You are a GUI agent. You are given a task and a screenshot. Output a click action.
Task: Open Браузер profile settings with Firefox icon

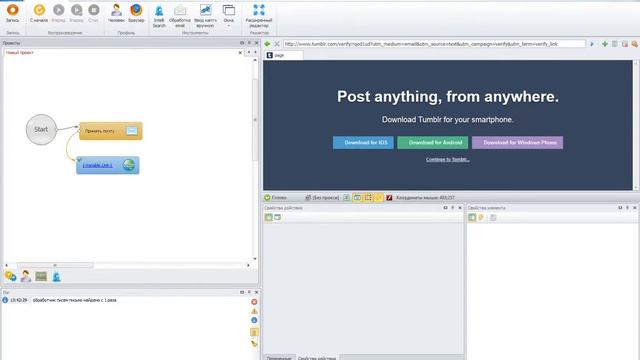pos(136,13)
